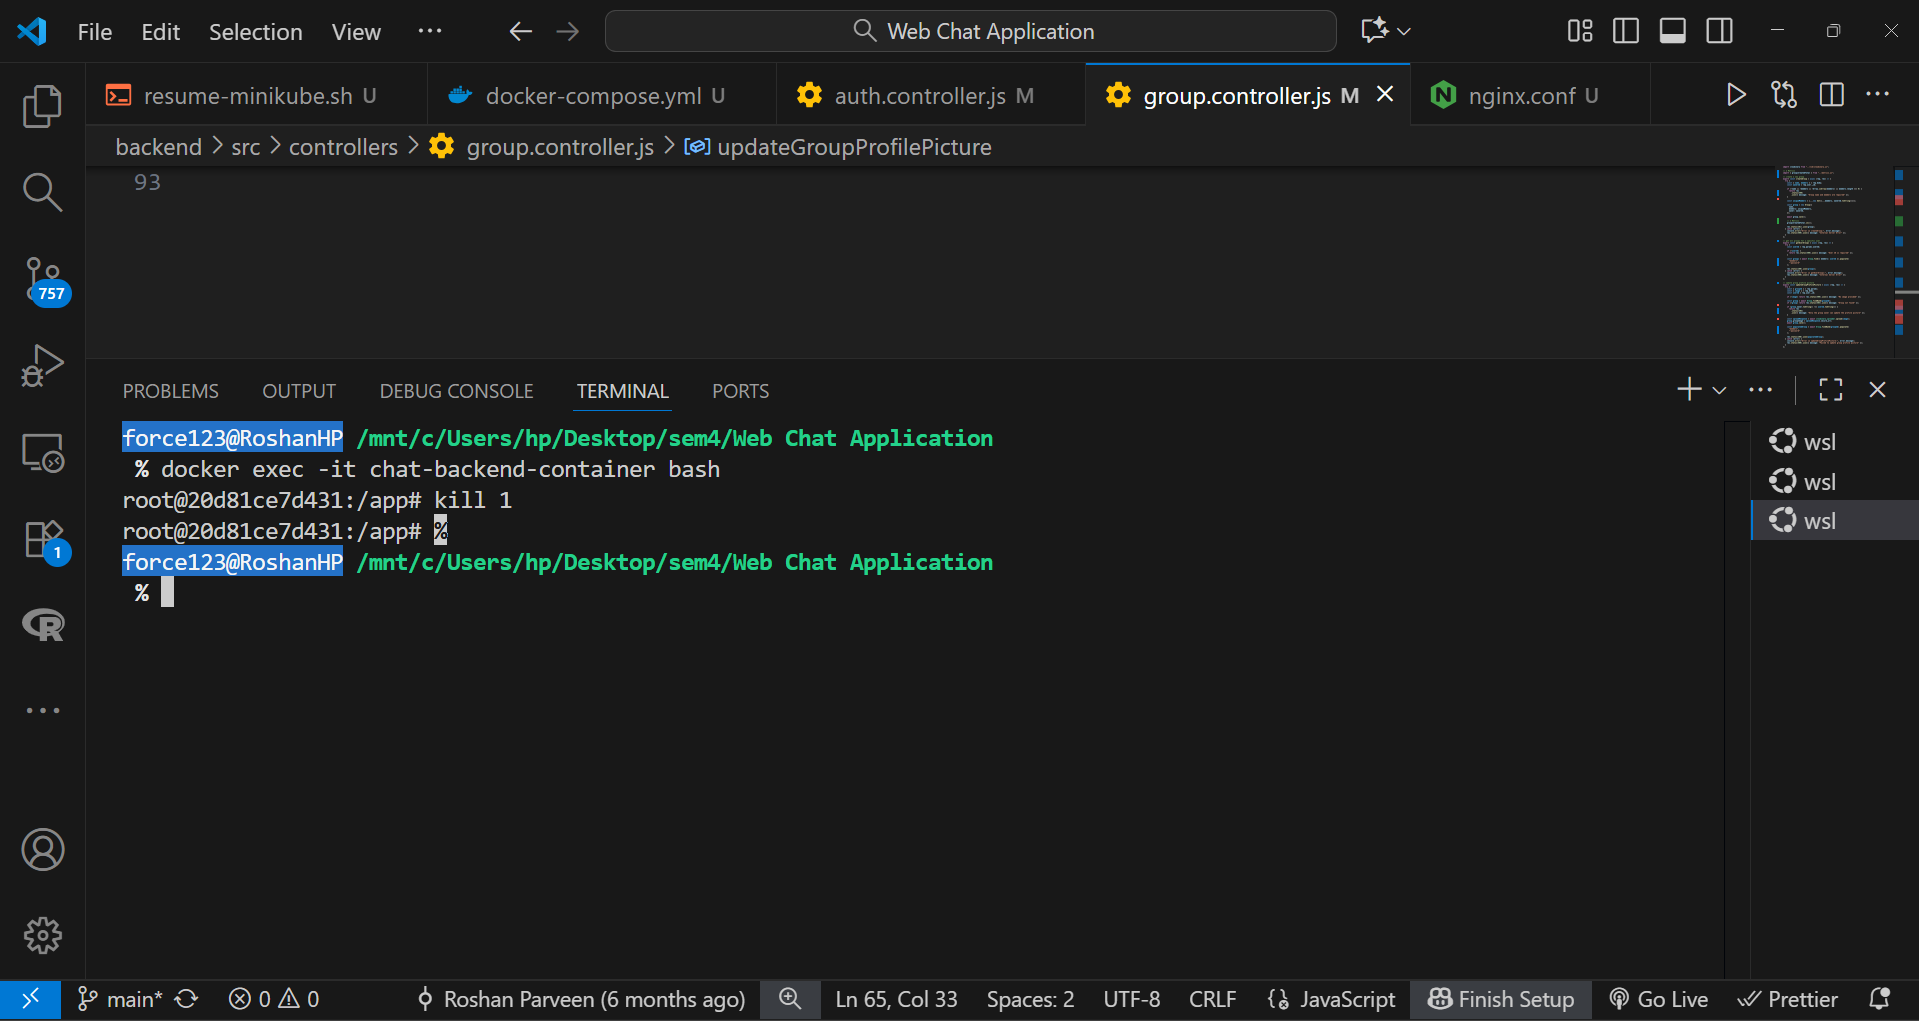Show the hidden menu bar items
The height and width of the screenshot is (1021, 1919).
pyautogui.click(x=430, y=31)
